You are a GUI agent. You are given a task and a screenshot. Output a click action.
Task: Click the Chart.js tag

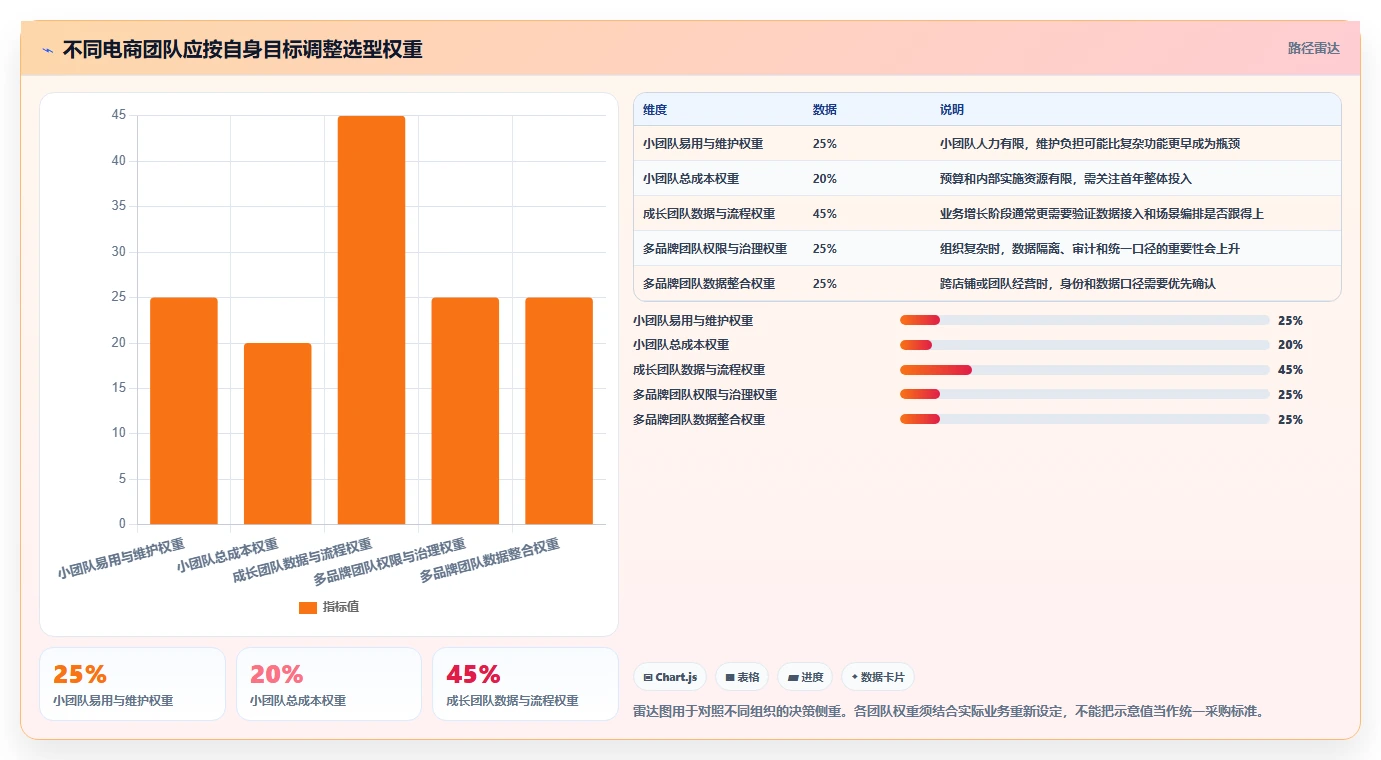(670, 677)
